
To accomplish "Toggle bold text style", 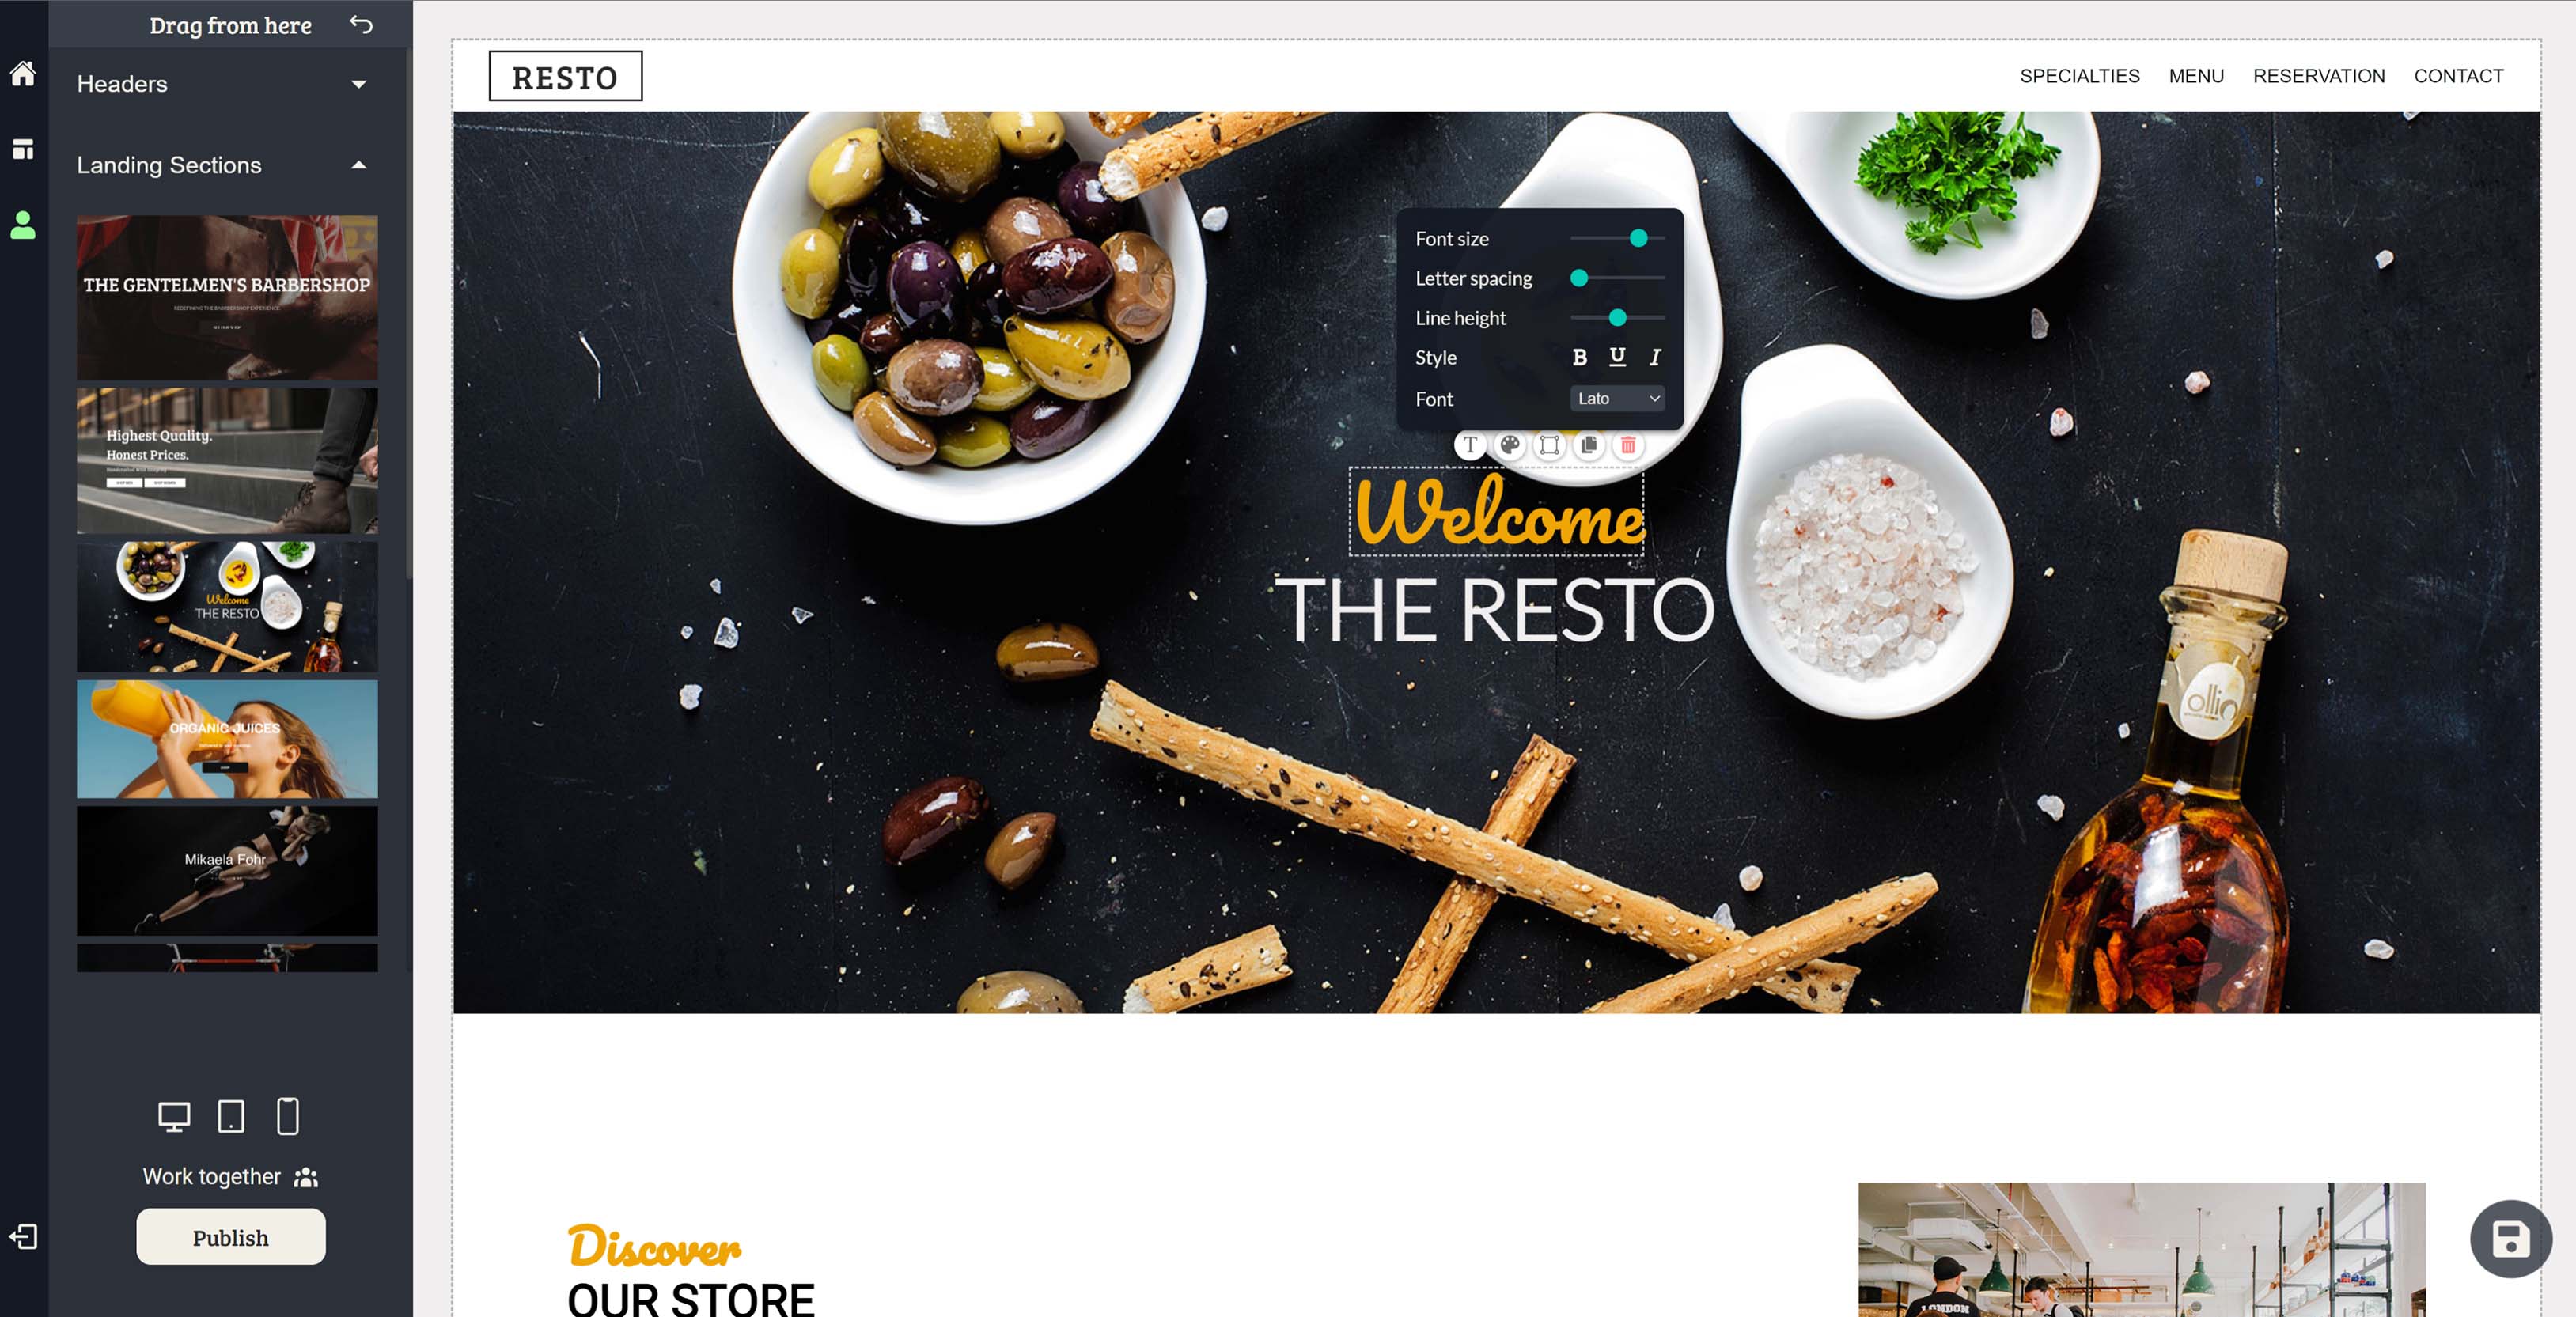I will (1580, 357).
